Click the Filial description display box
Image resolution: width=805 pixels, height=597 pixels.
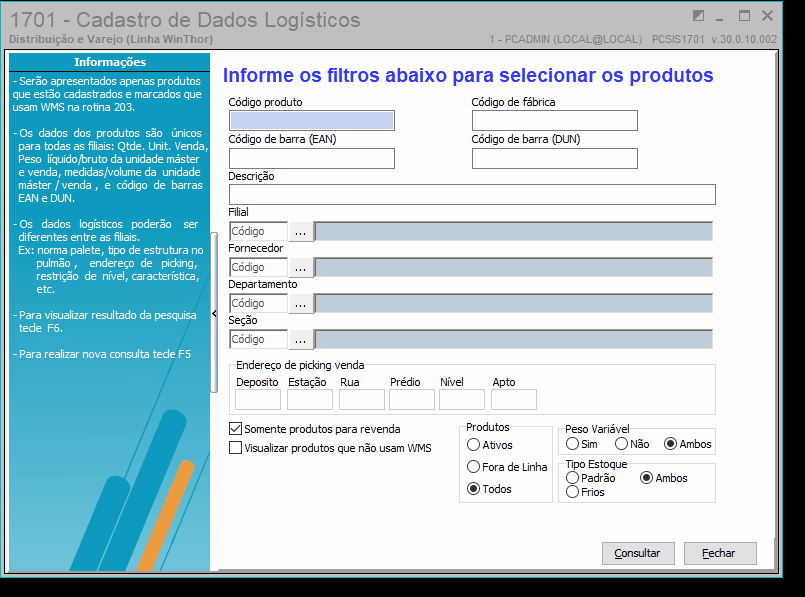point(513,232)
